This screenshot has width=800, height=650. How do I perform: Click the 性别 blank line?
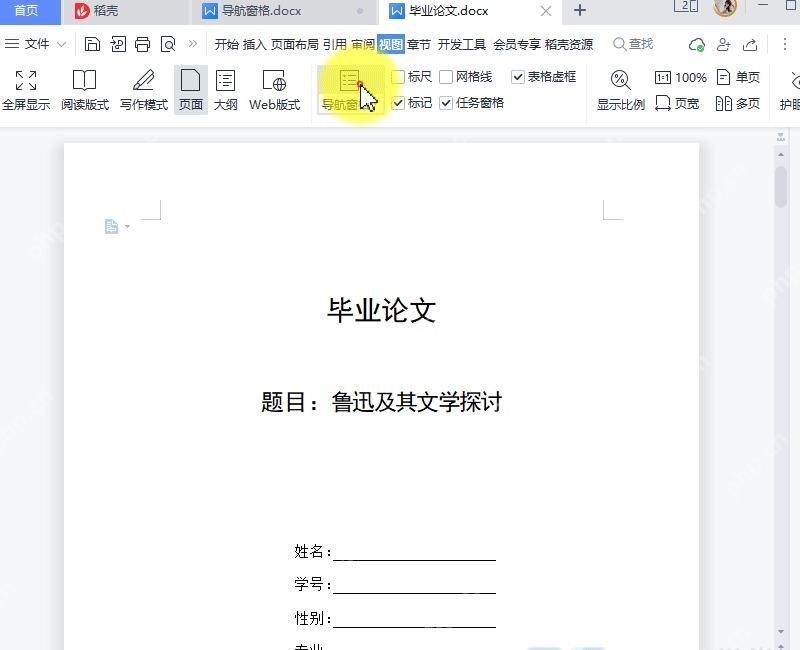point(414,619)
